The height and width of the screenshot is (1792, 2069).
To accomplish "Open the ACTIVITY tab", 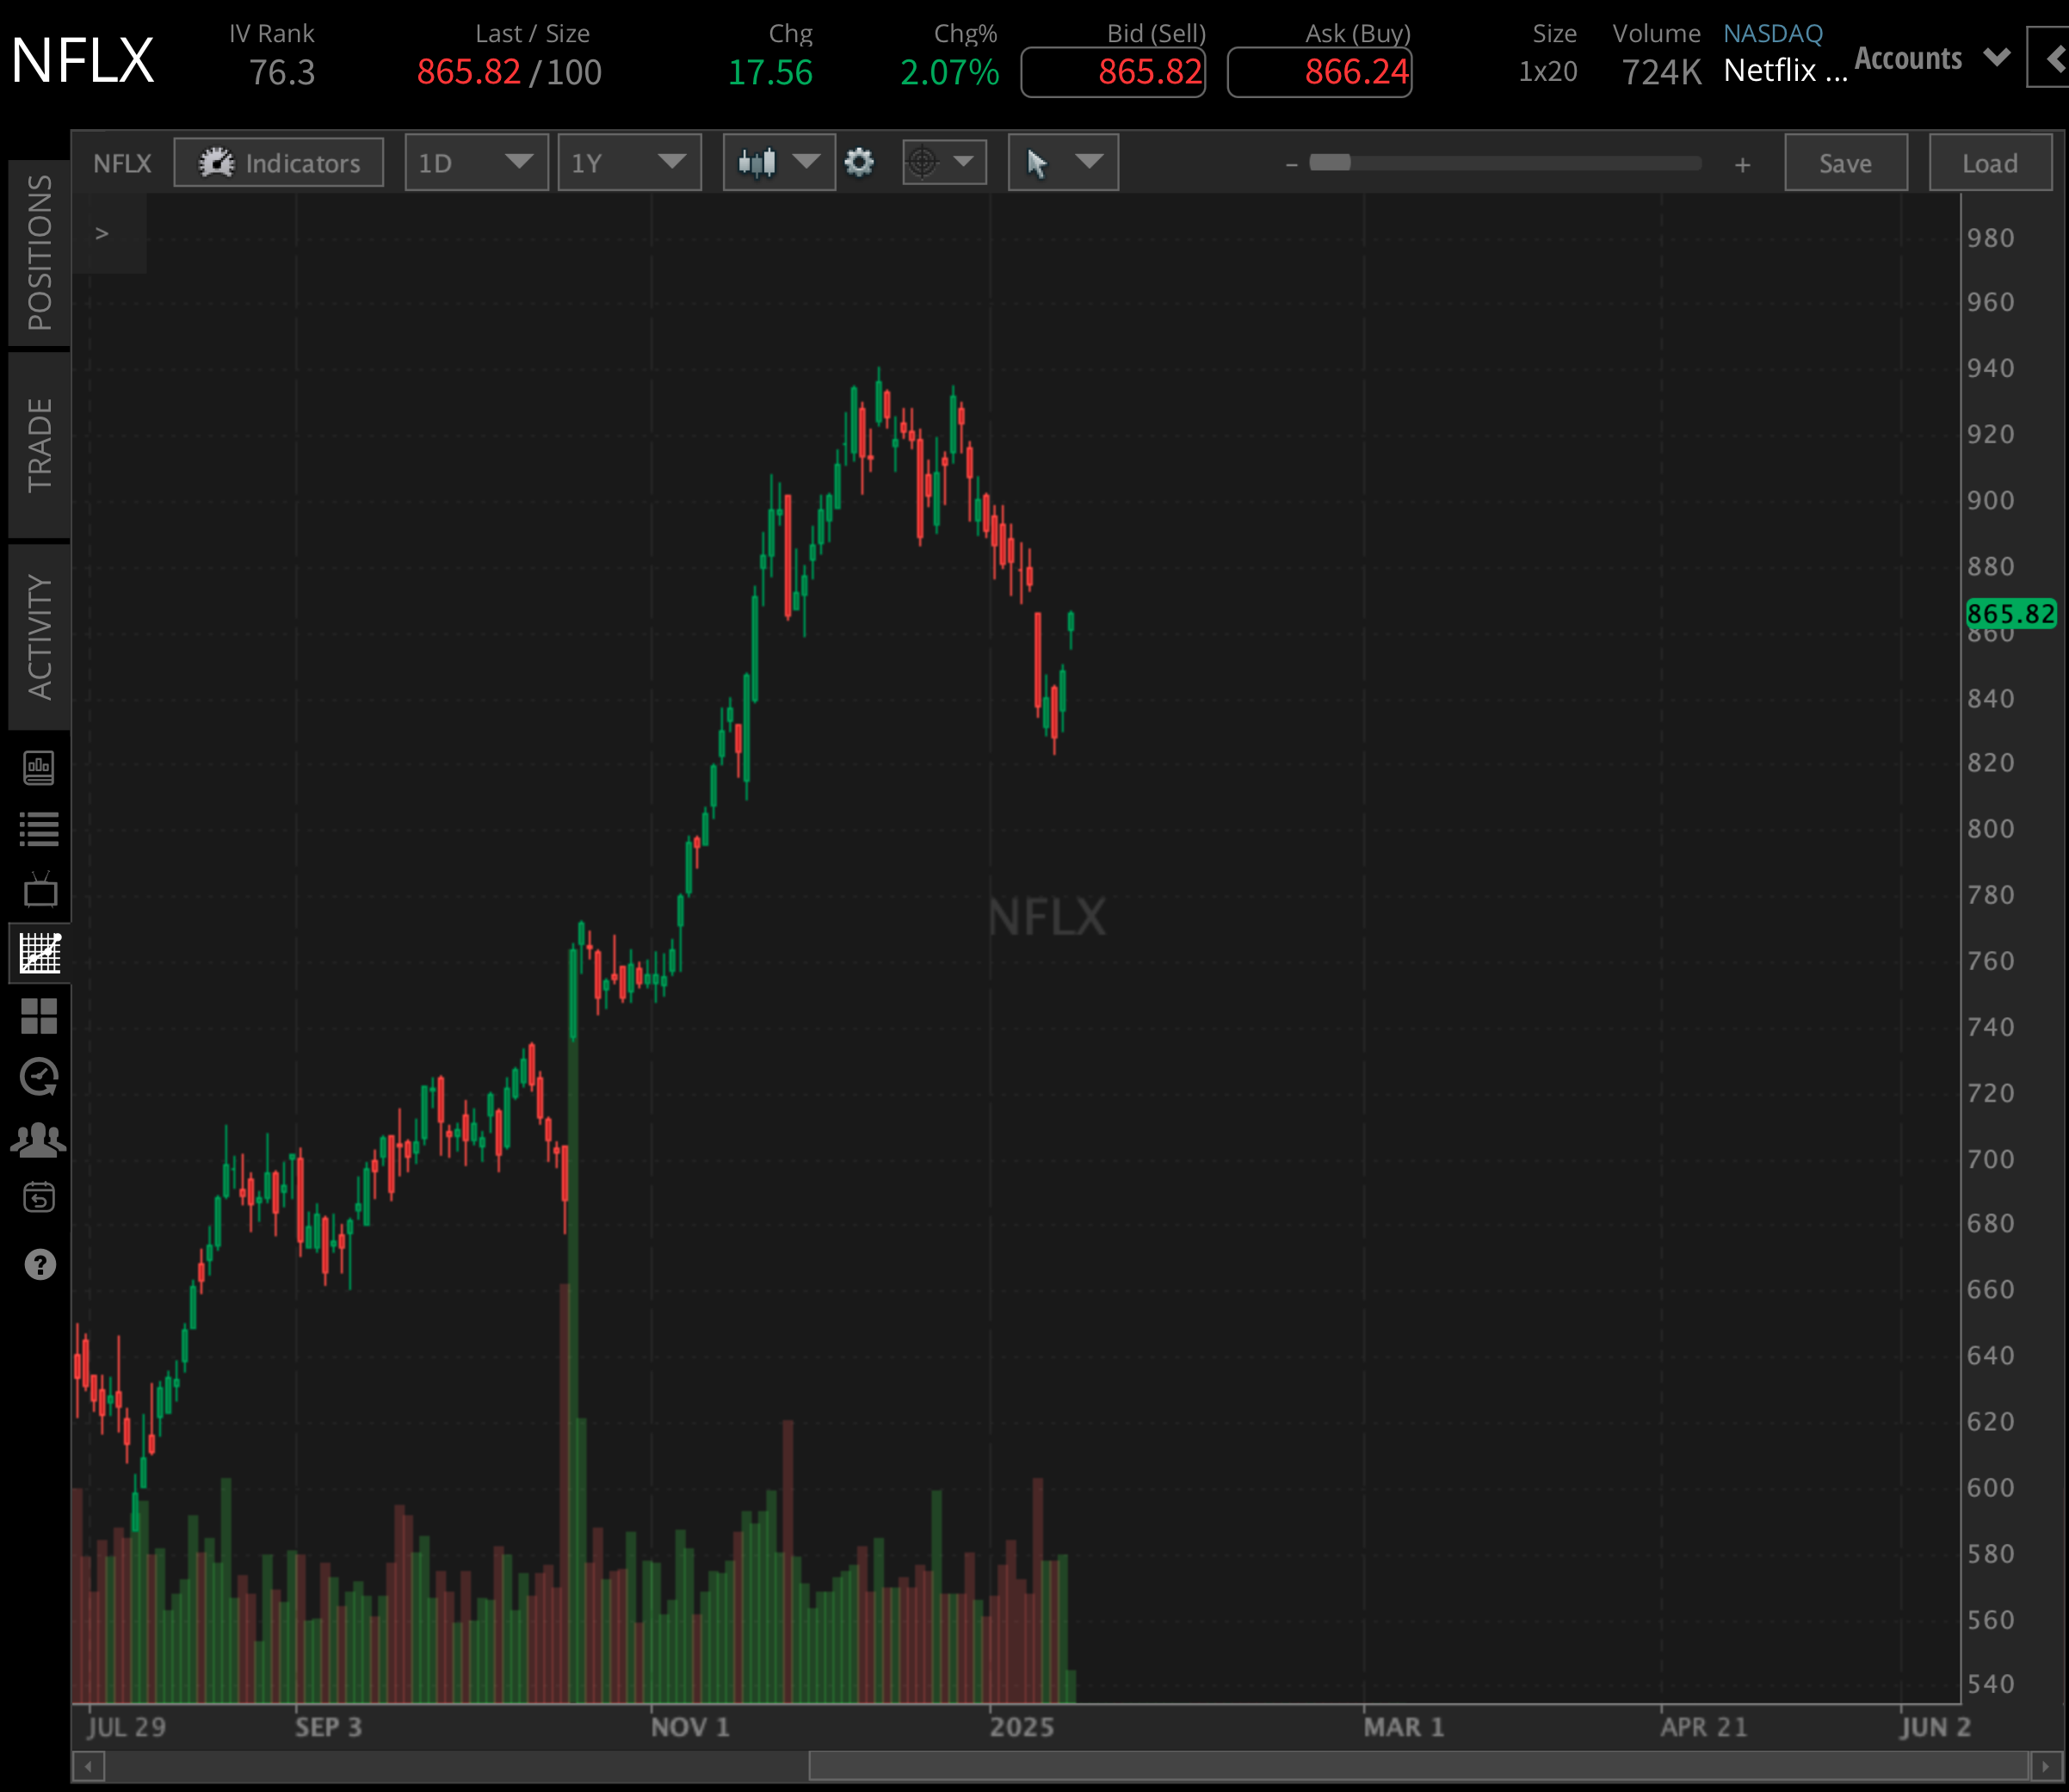I will pyautogui.click(x=40, y=627).
